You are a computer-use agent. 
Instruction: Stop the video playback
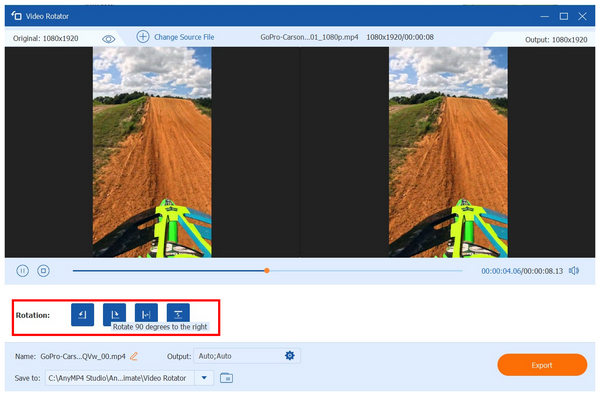coord(43,271)
